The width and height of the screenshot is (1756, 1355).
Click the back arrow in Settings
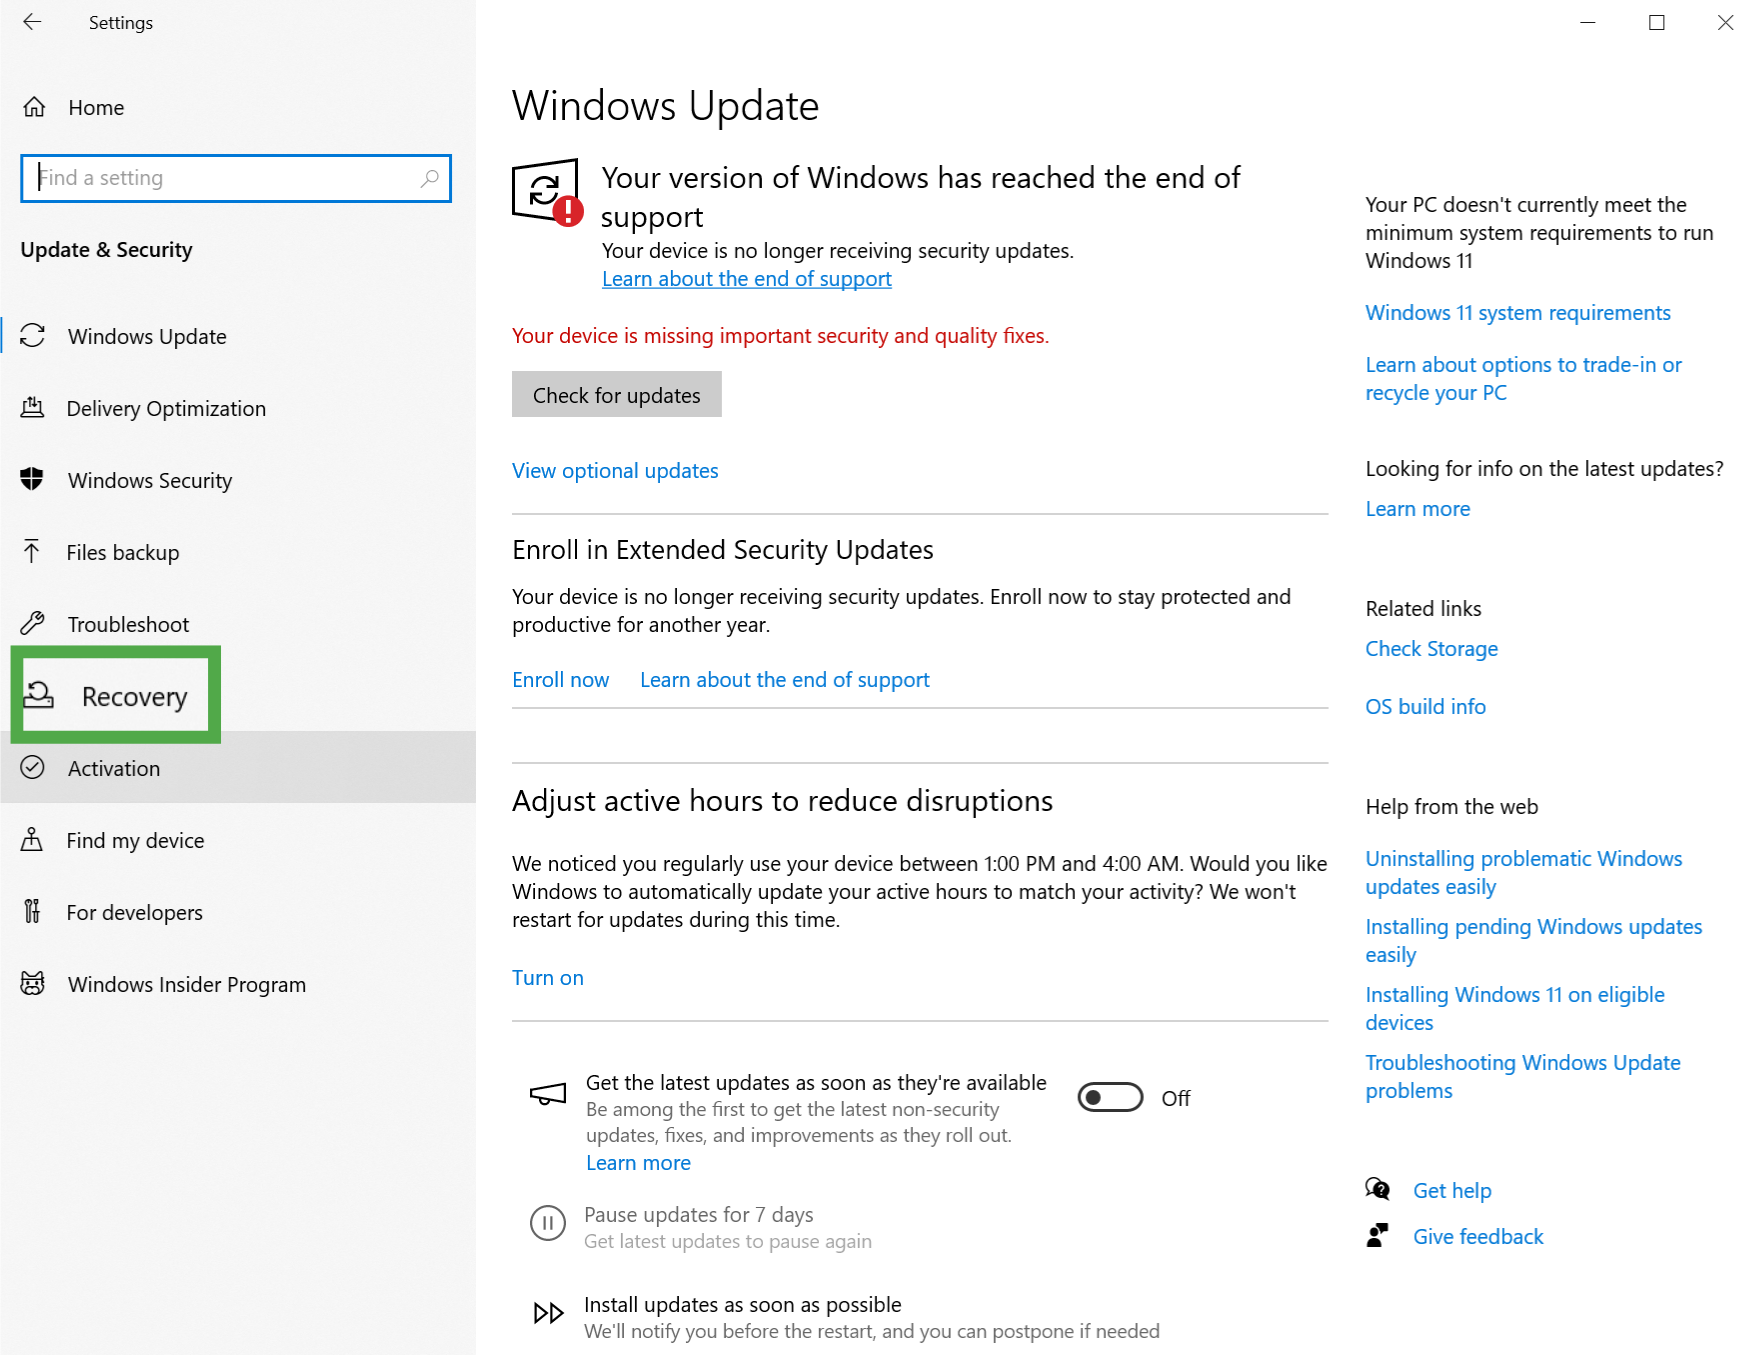tap(32, 22)
